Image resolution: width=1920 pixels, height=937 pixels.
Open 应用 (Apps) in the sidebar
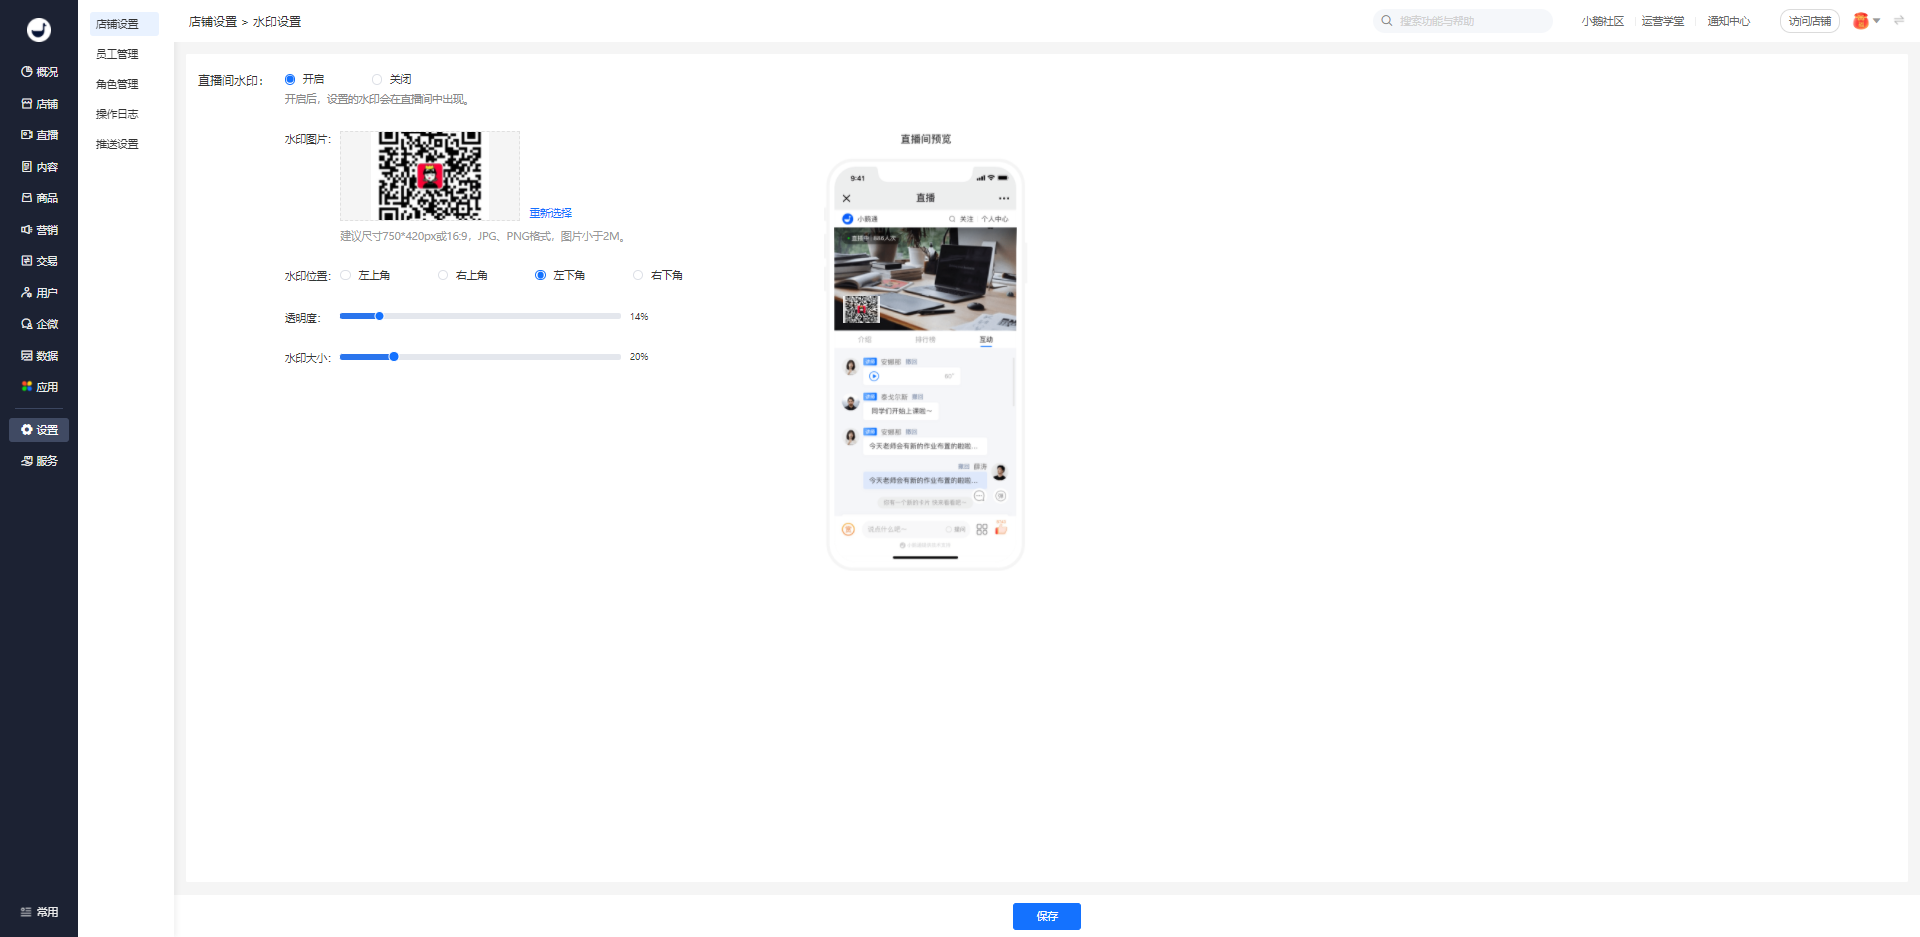point(39,387)
